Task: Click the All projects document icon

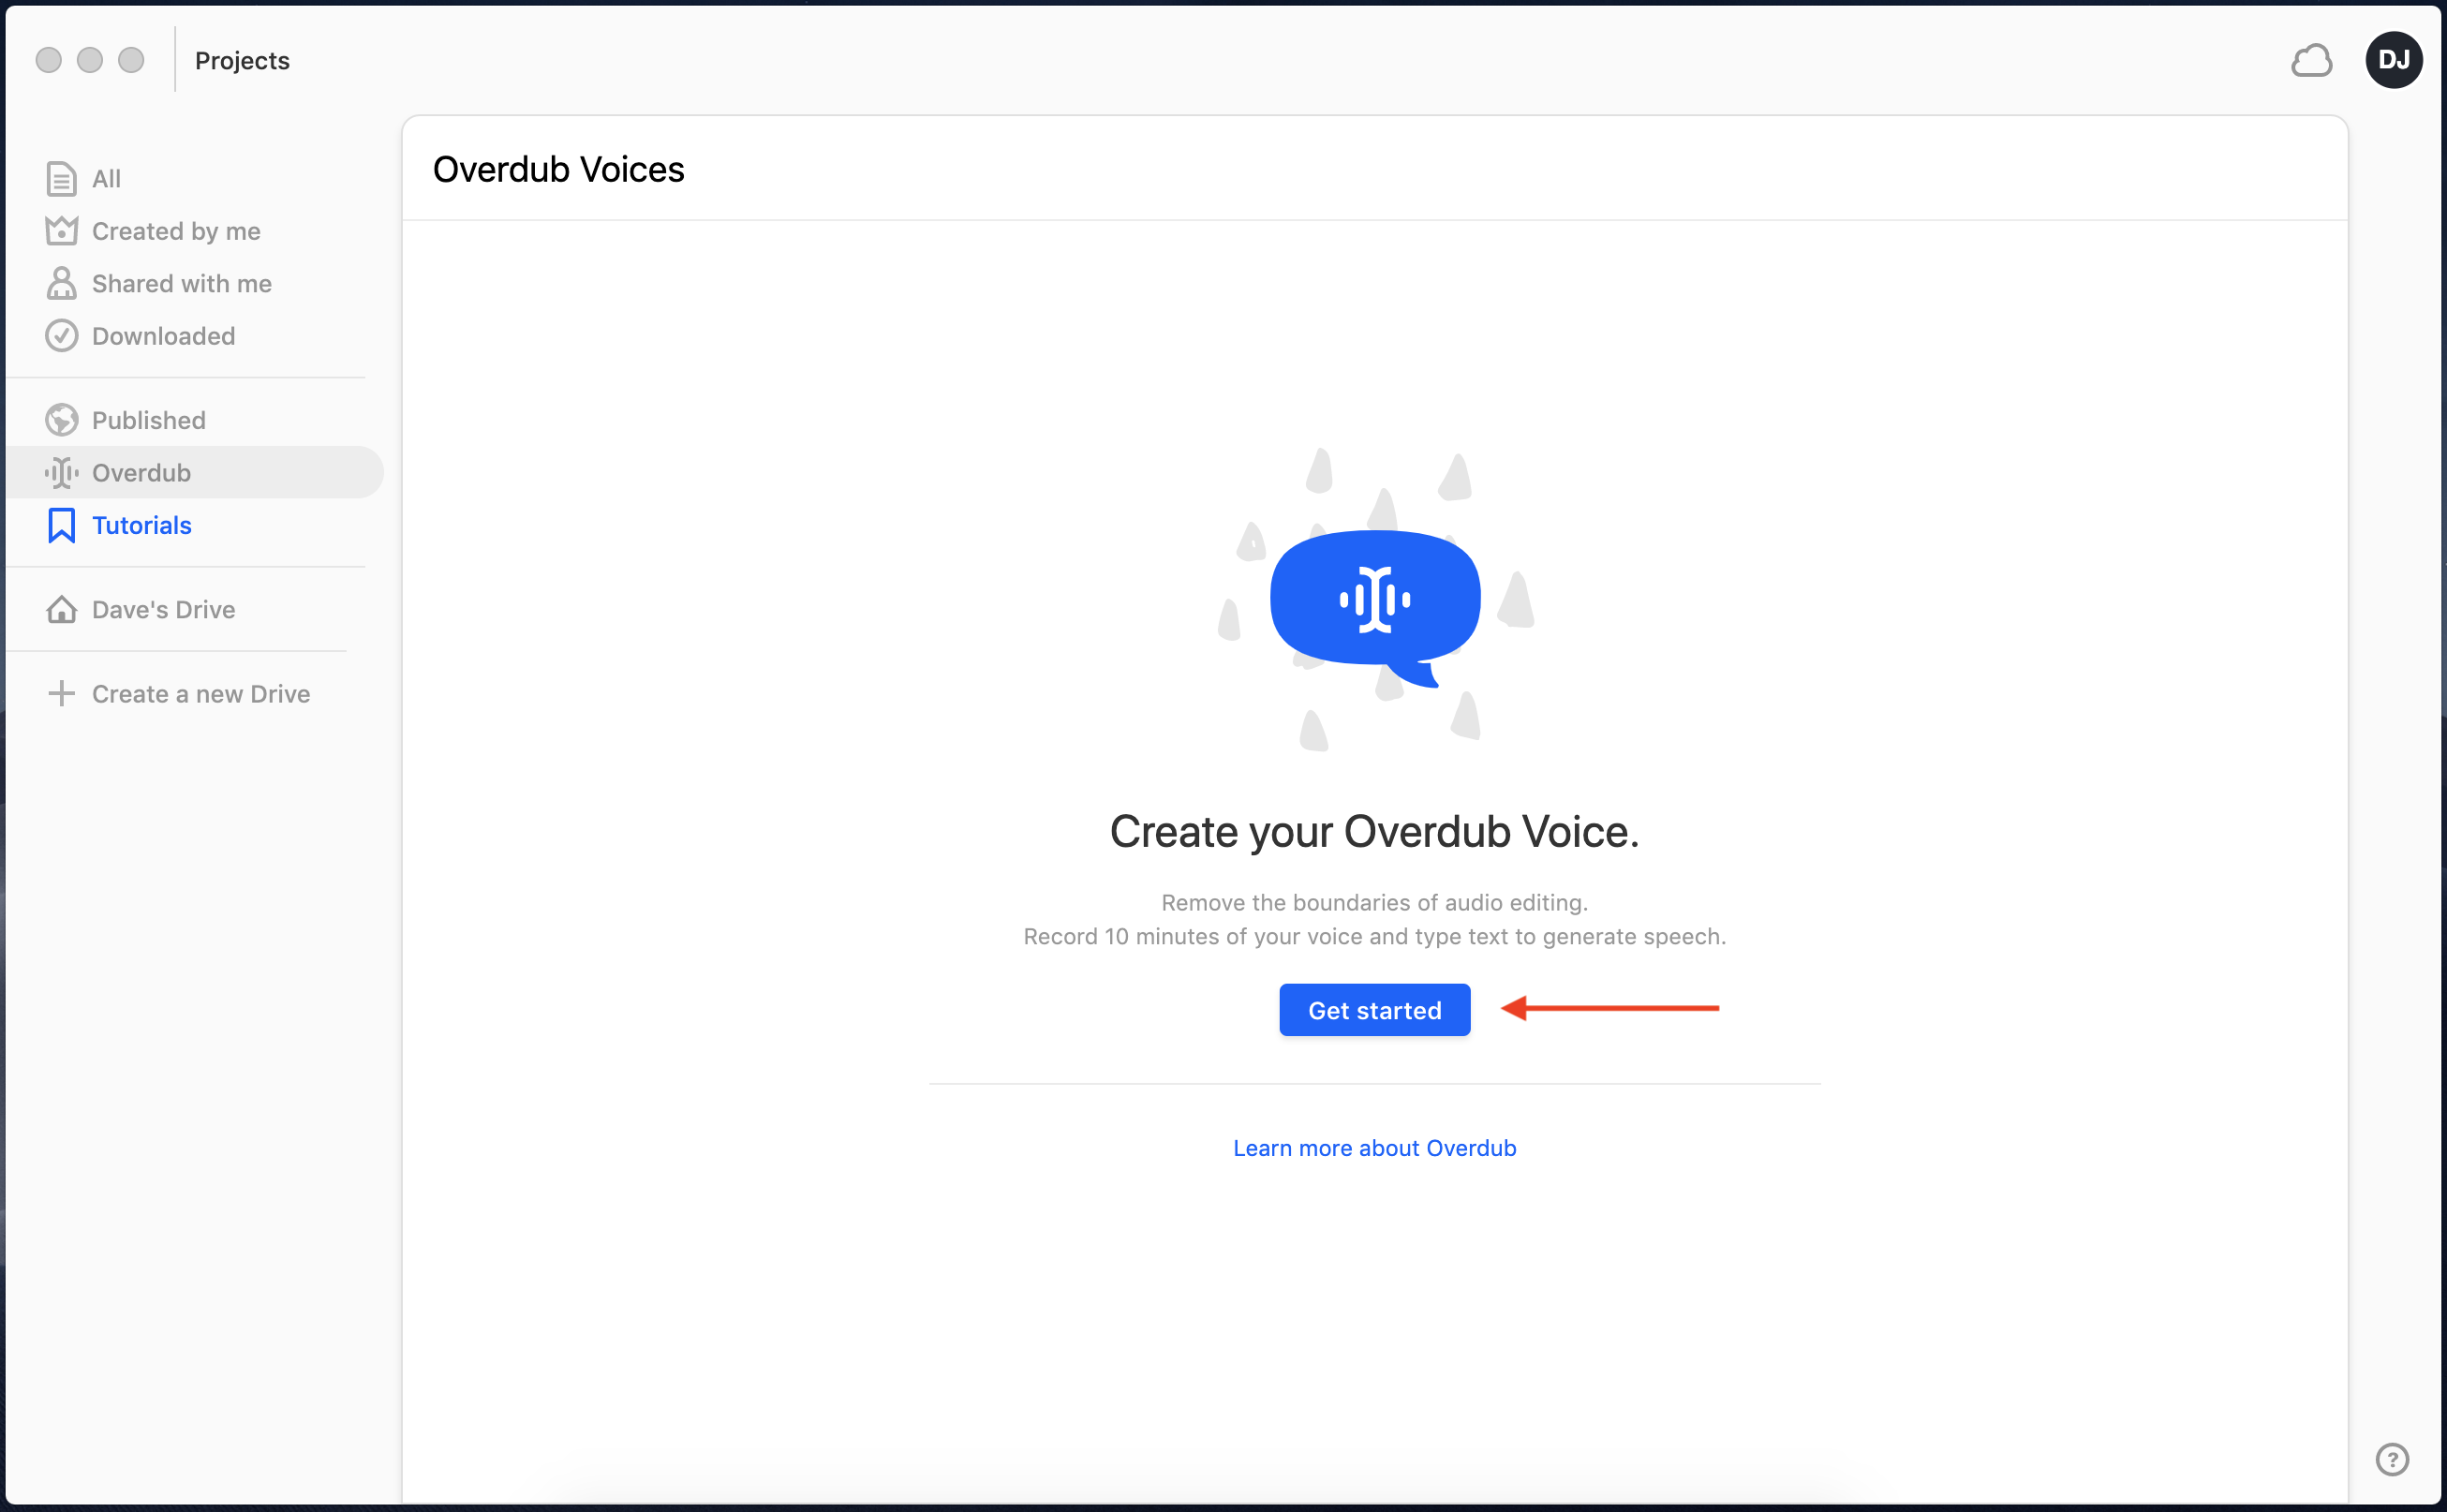Action: [x=61, y=179]
